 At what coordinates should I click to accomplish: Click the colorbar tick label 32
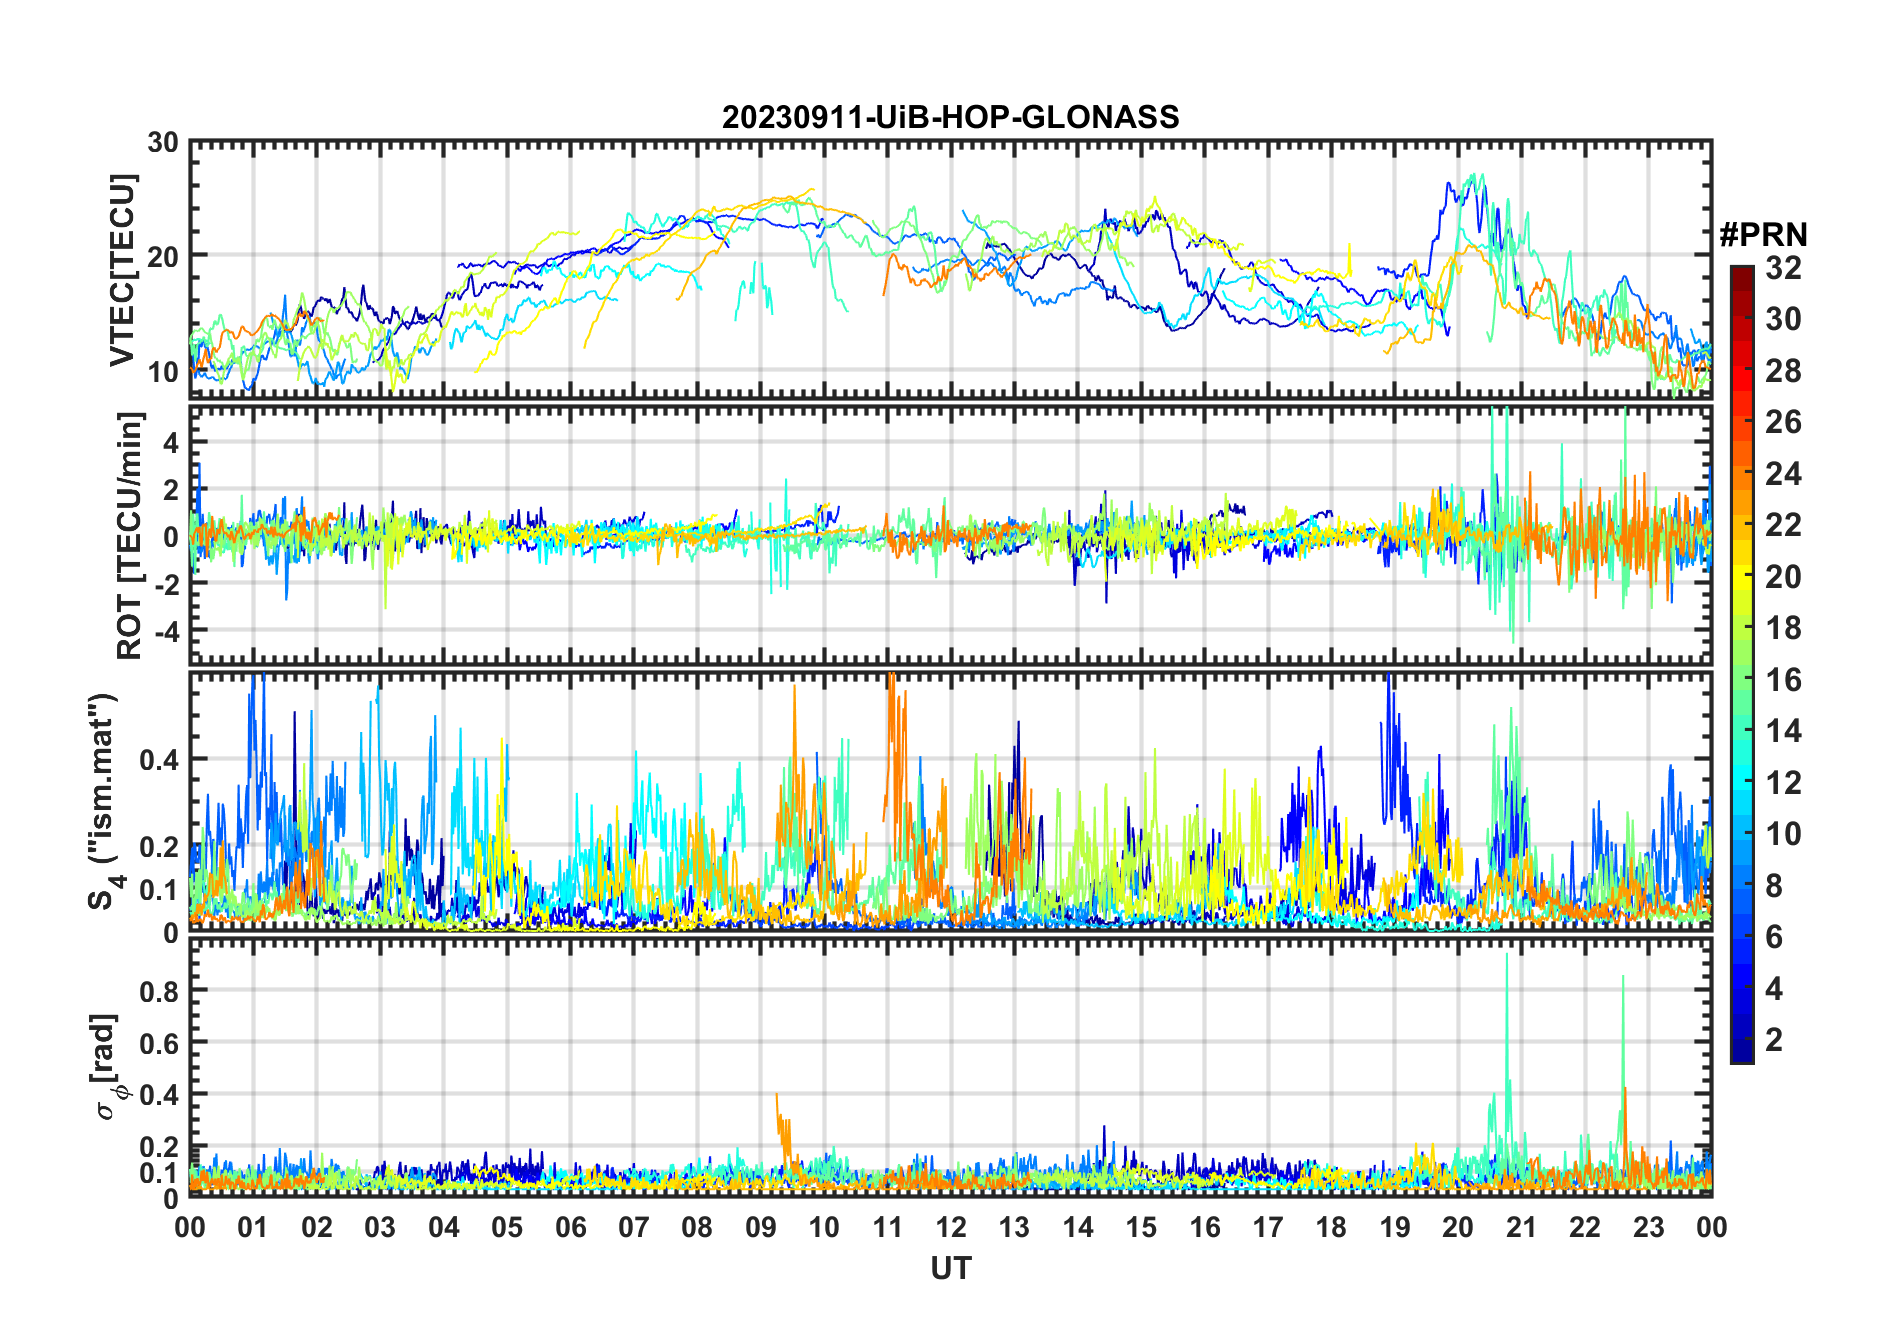point(1783,267)
